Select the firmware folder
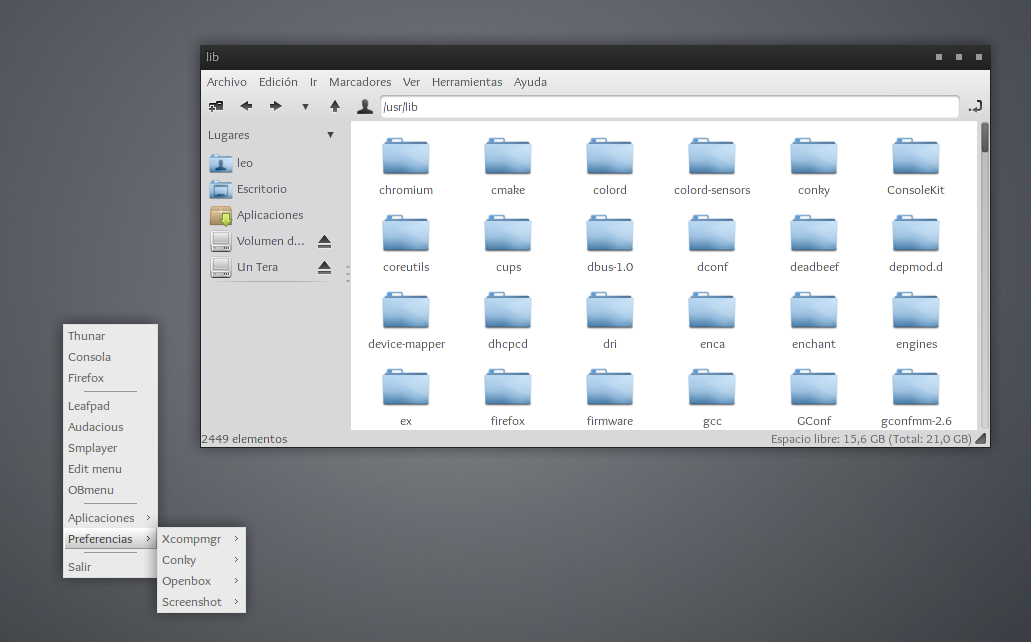This screenshot has width=1031, height=642. (610, 398)
